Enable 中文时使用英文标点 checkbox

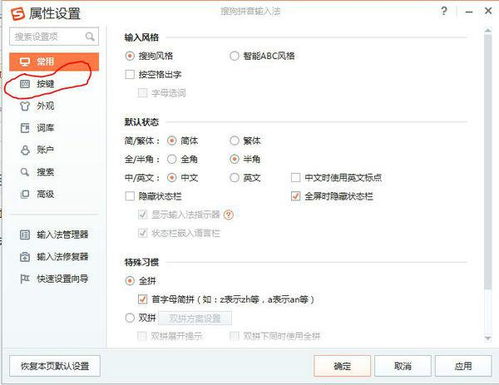click(296, 178)
